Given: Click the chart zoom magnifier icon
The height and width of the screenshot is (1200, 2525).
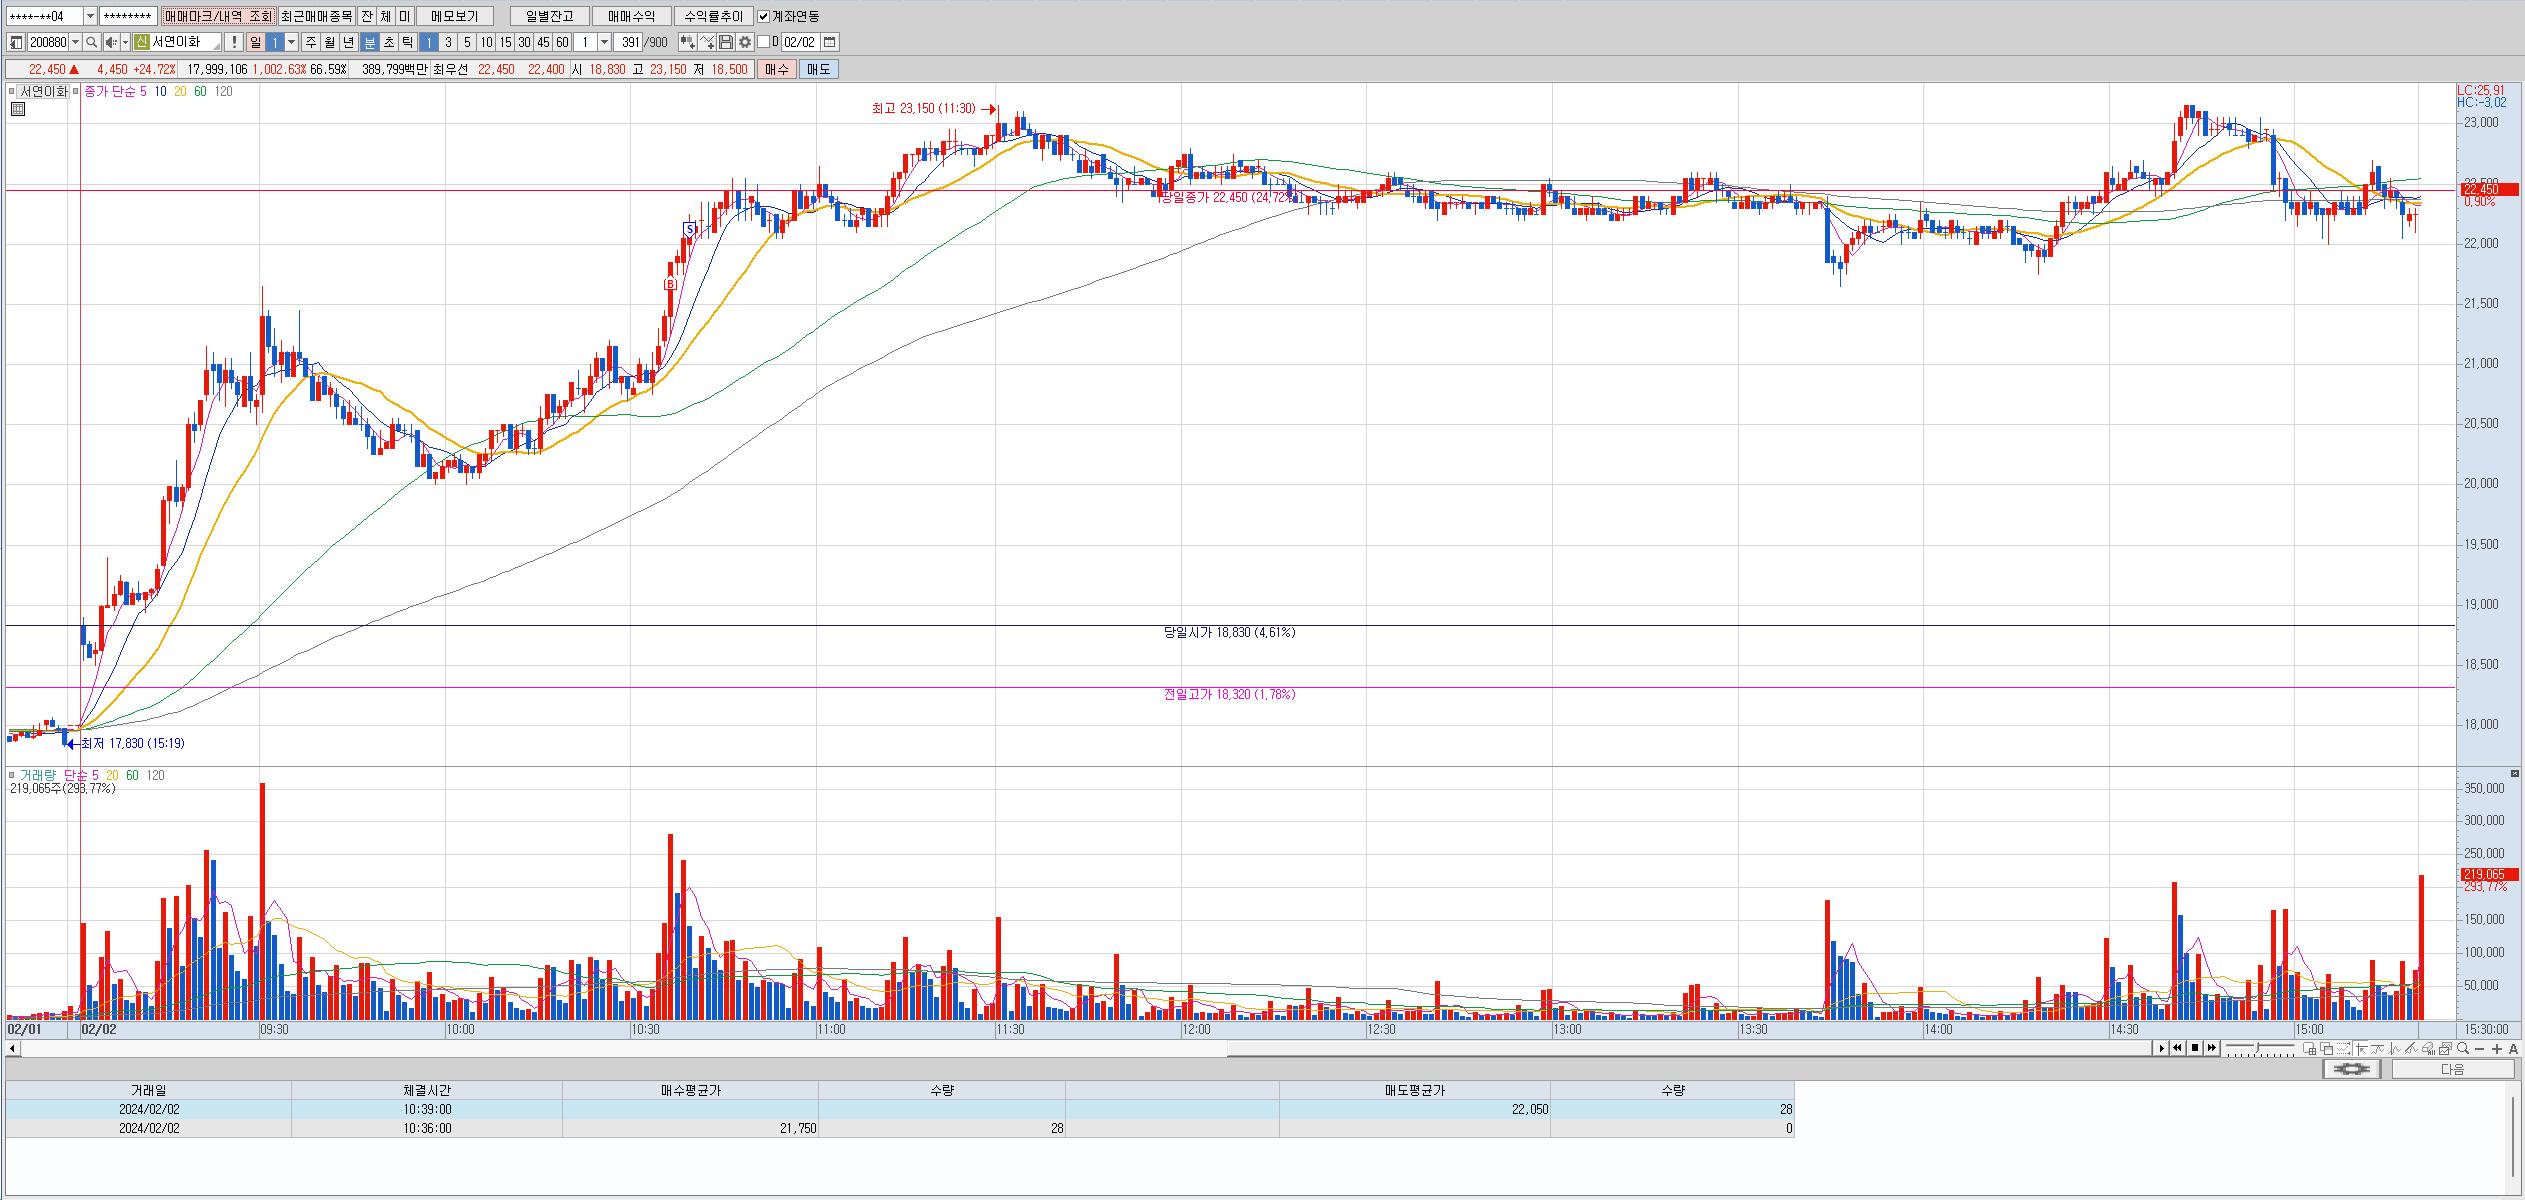Looking at the screenshot, I should tap(2463, 1048).
